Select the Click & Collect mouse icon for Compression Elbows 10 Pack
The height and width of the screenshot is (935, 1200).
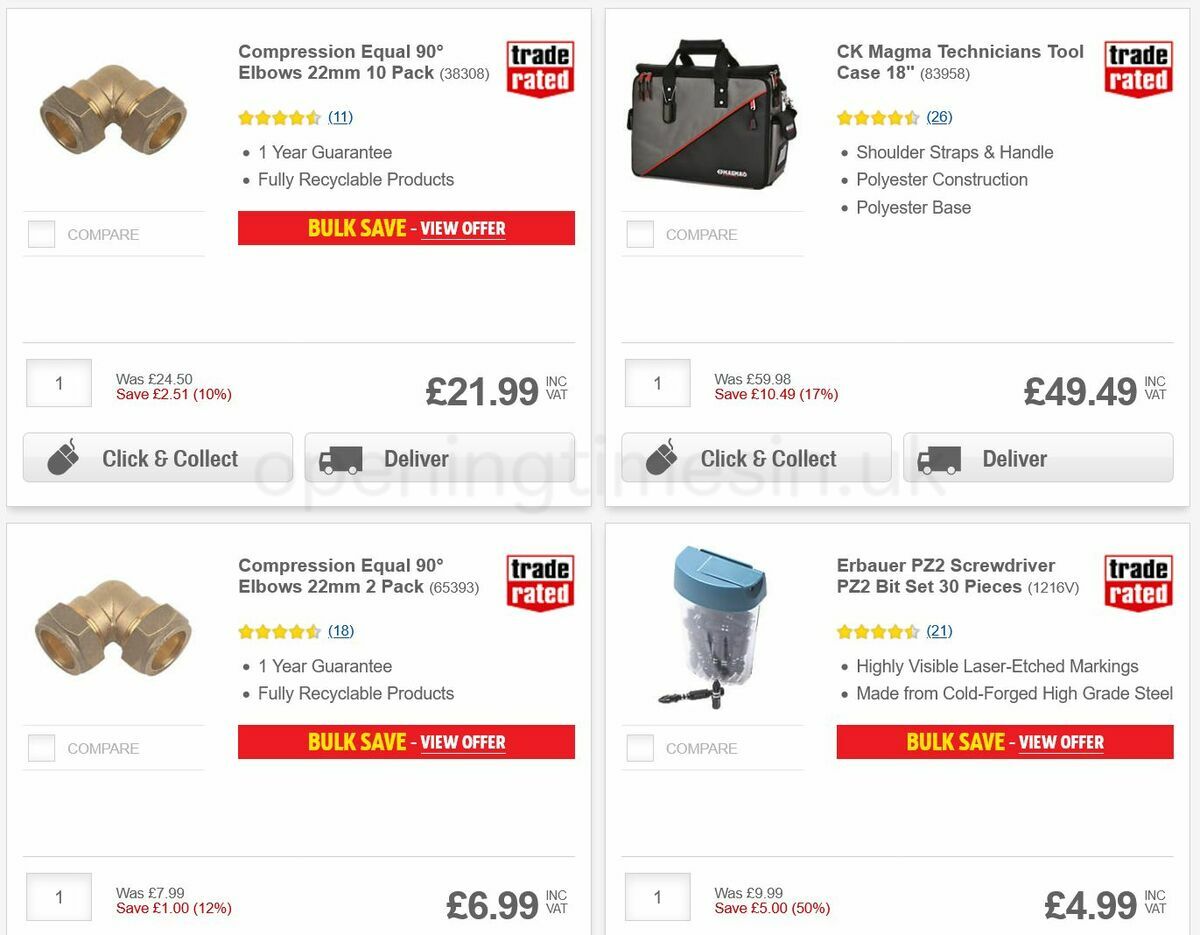[x=62, y=456]
